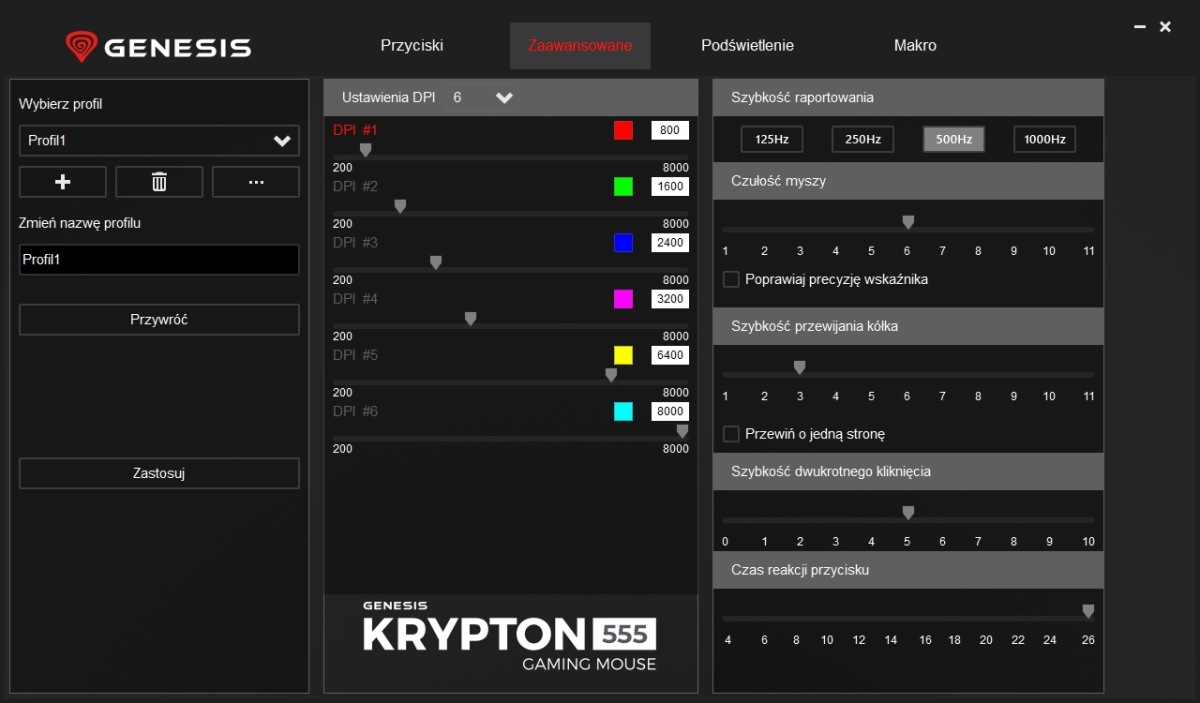Click DPI #4 value field 3200

point(670,299)
